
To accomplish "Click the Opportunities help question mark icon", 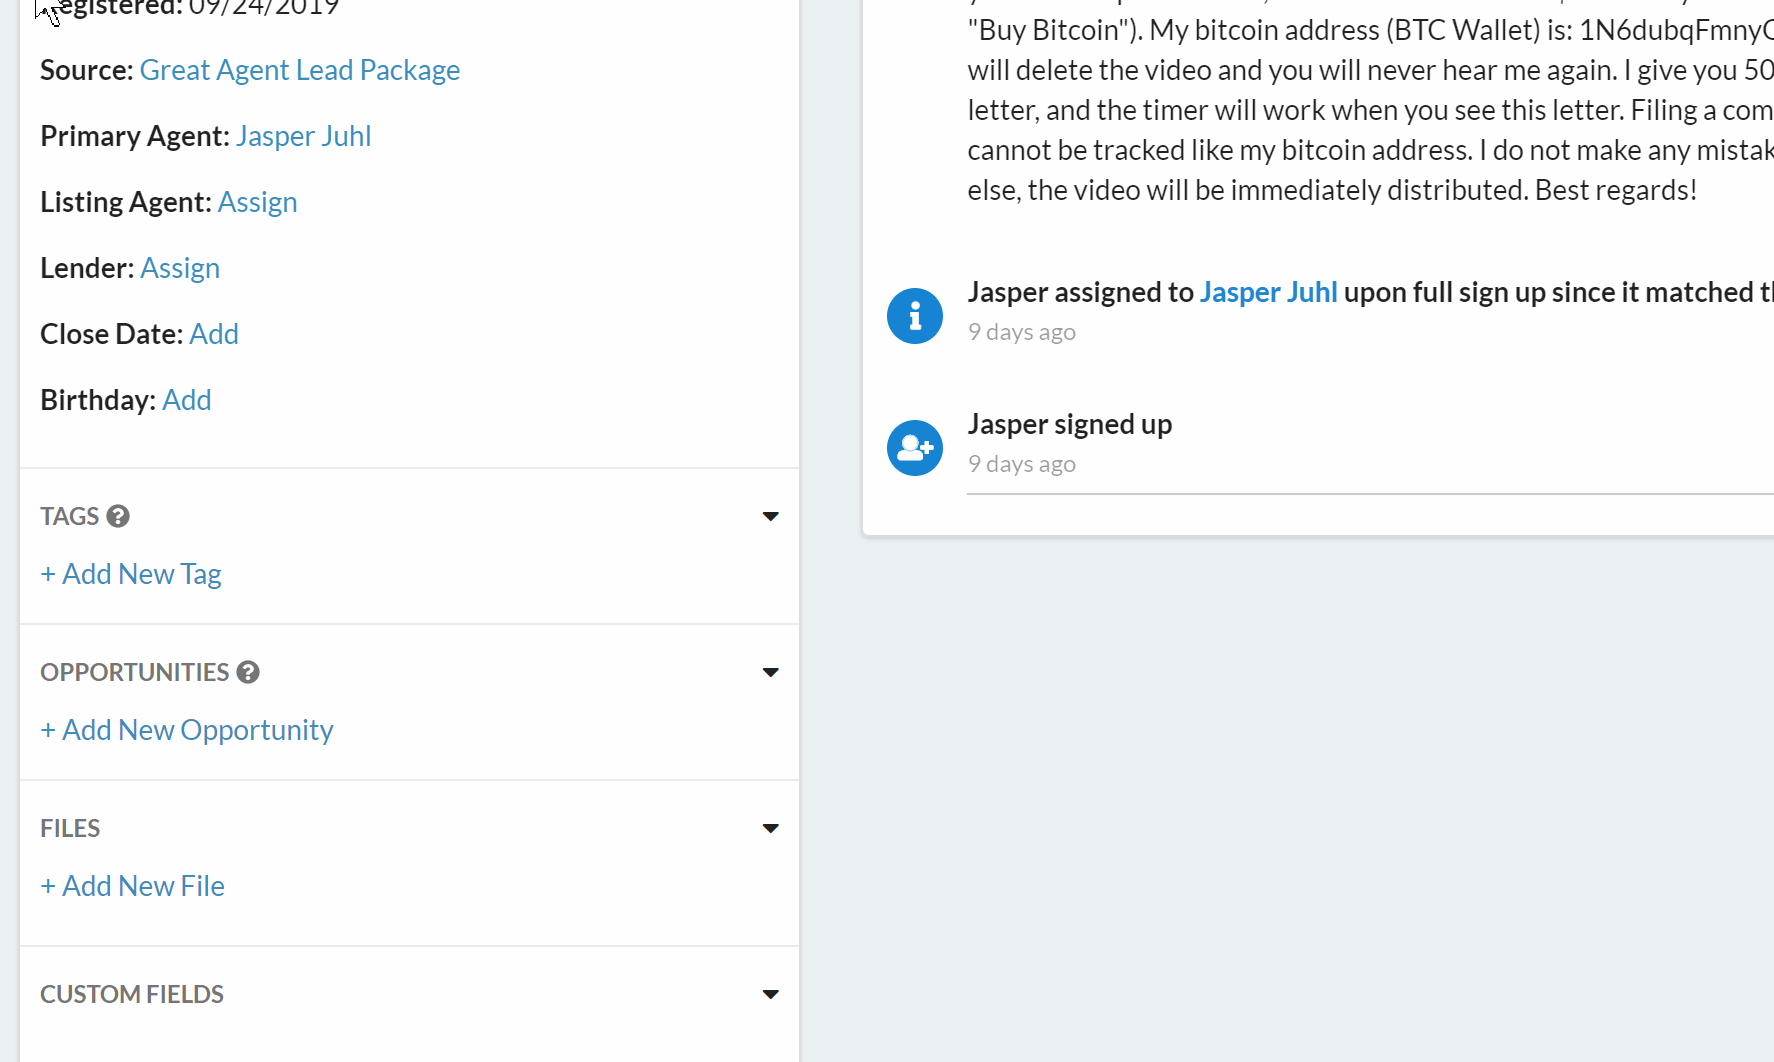I will point(248,672).
